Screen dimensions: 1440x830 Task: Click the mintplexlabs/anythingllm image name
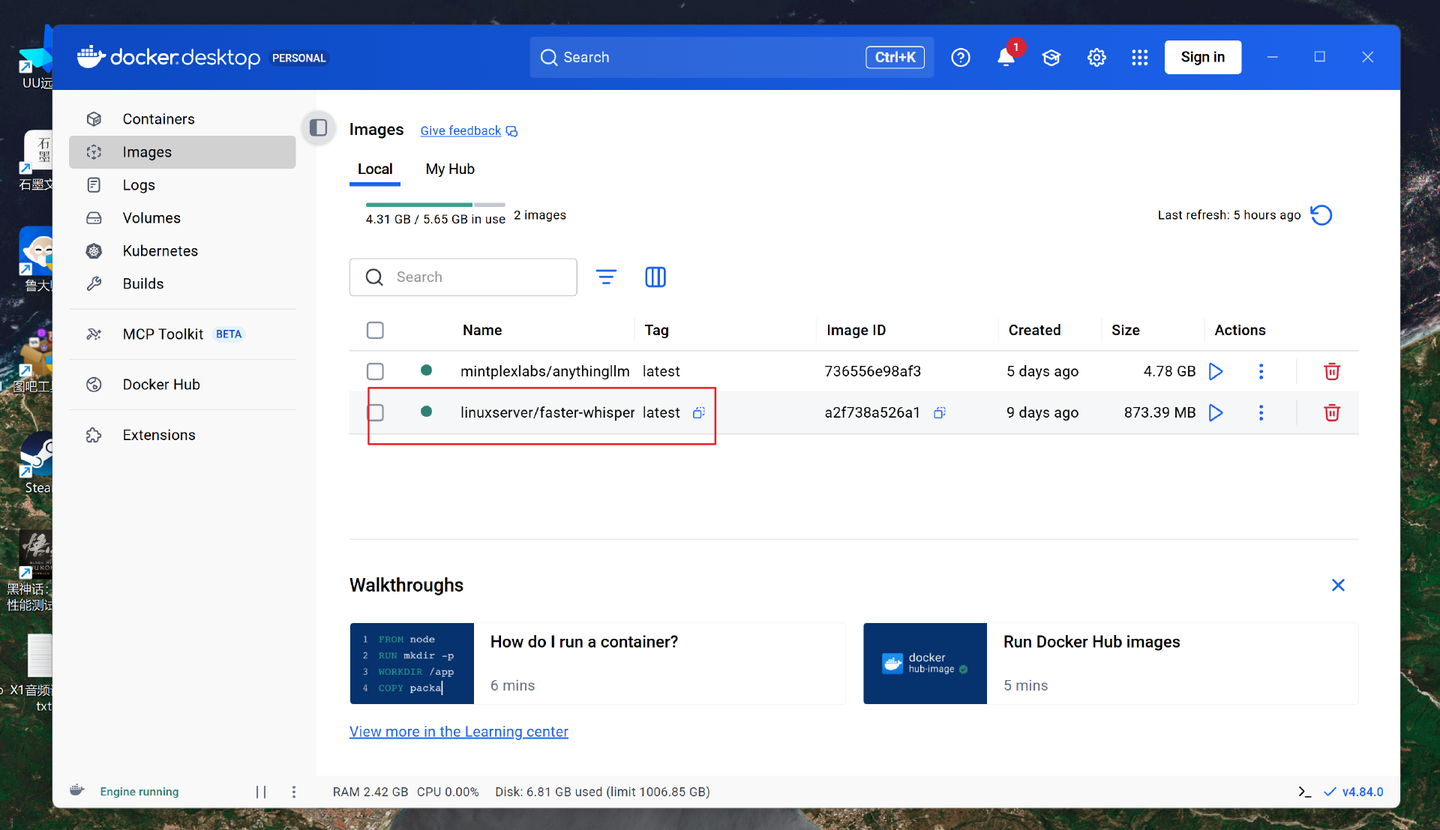click(x=545, y=372)
